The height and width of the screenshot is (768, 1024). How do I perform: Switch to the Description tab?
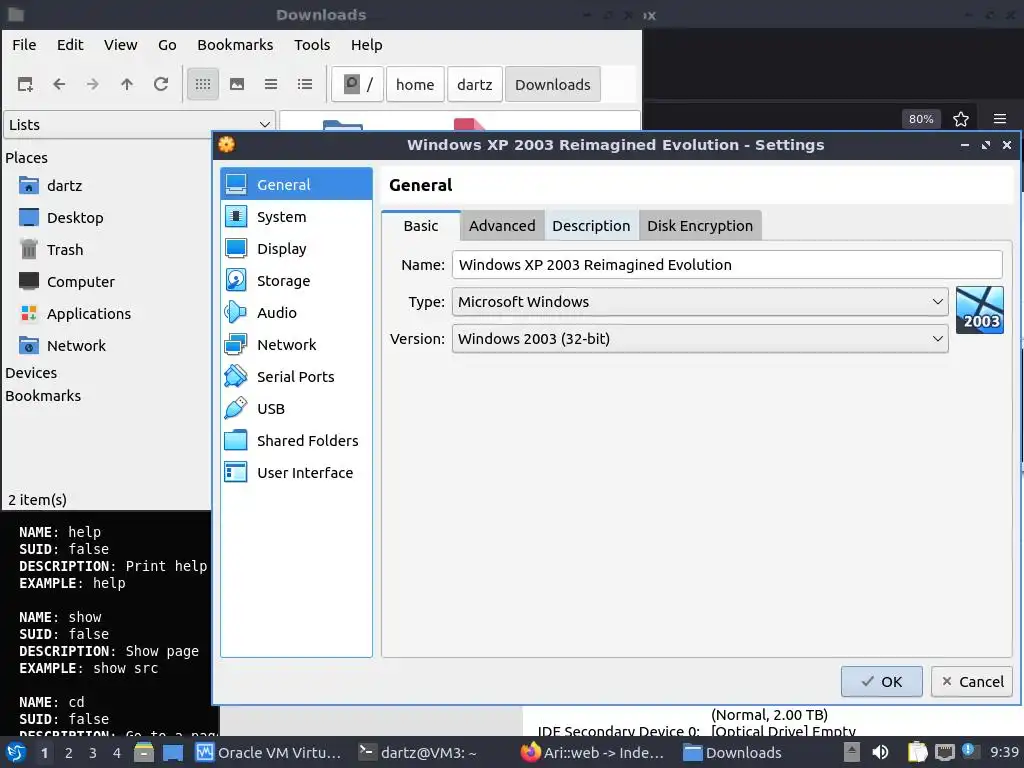591,226
